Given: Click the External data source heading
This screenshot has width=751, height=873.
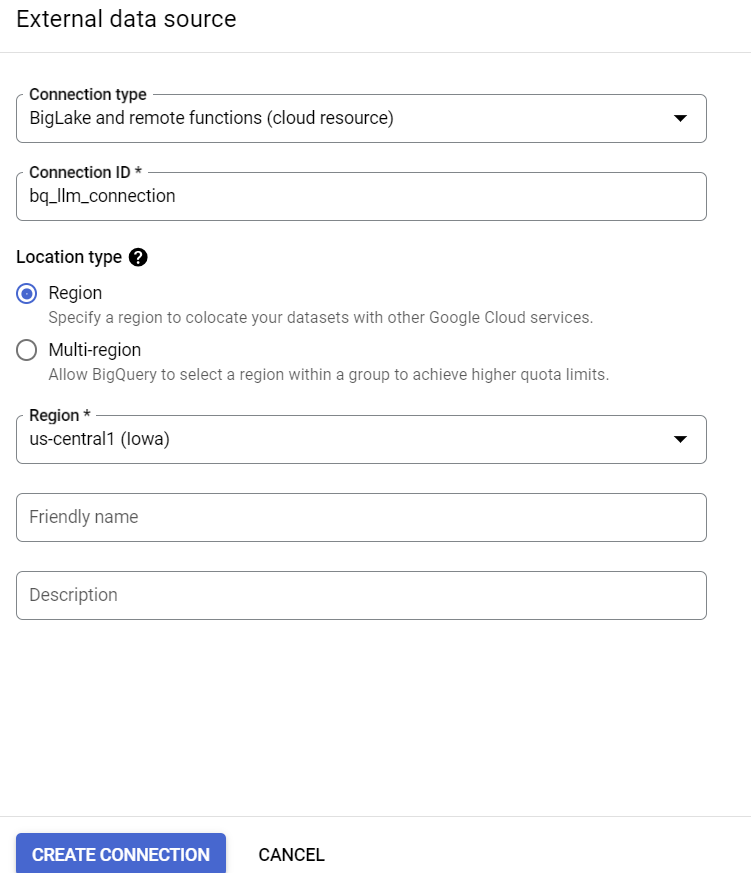Looking at the screenshot, I should point(126,19).
